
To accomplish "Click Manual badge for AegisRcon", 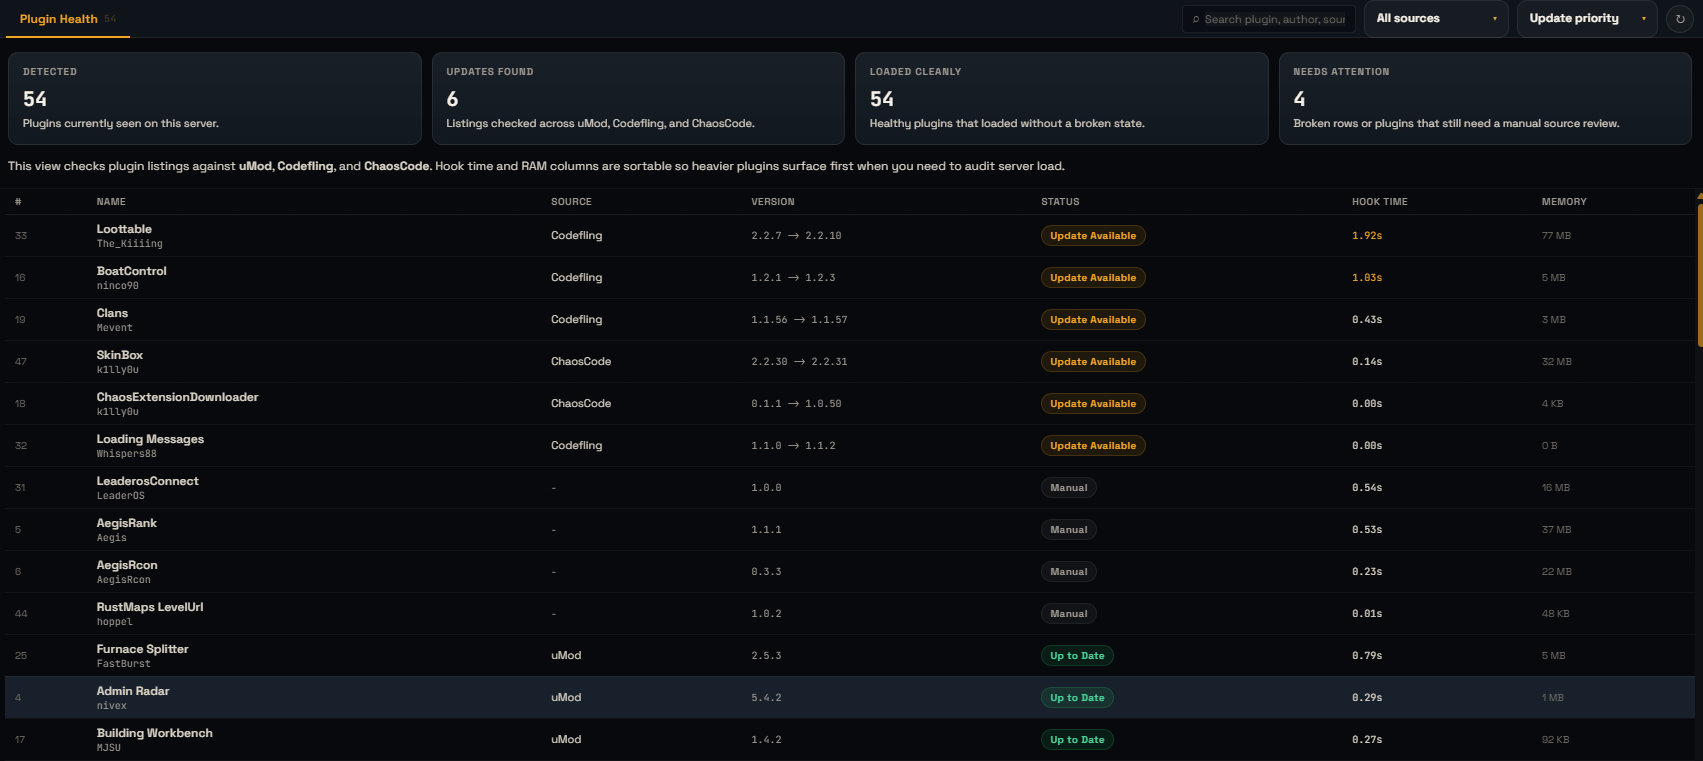I will coord(1069,572).
